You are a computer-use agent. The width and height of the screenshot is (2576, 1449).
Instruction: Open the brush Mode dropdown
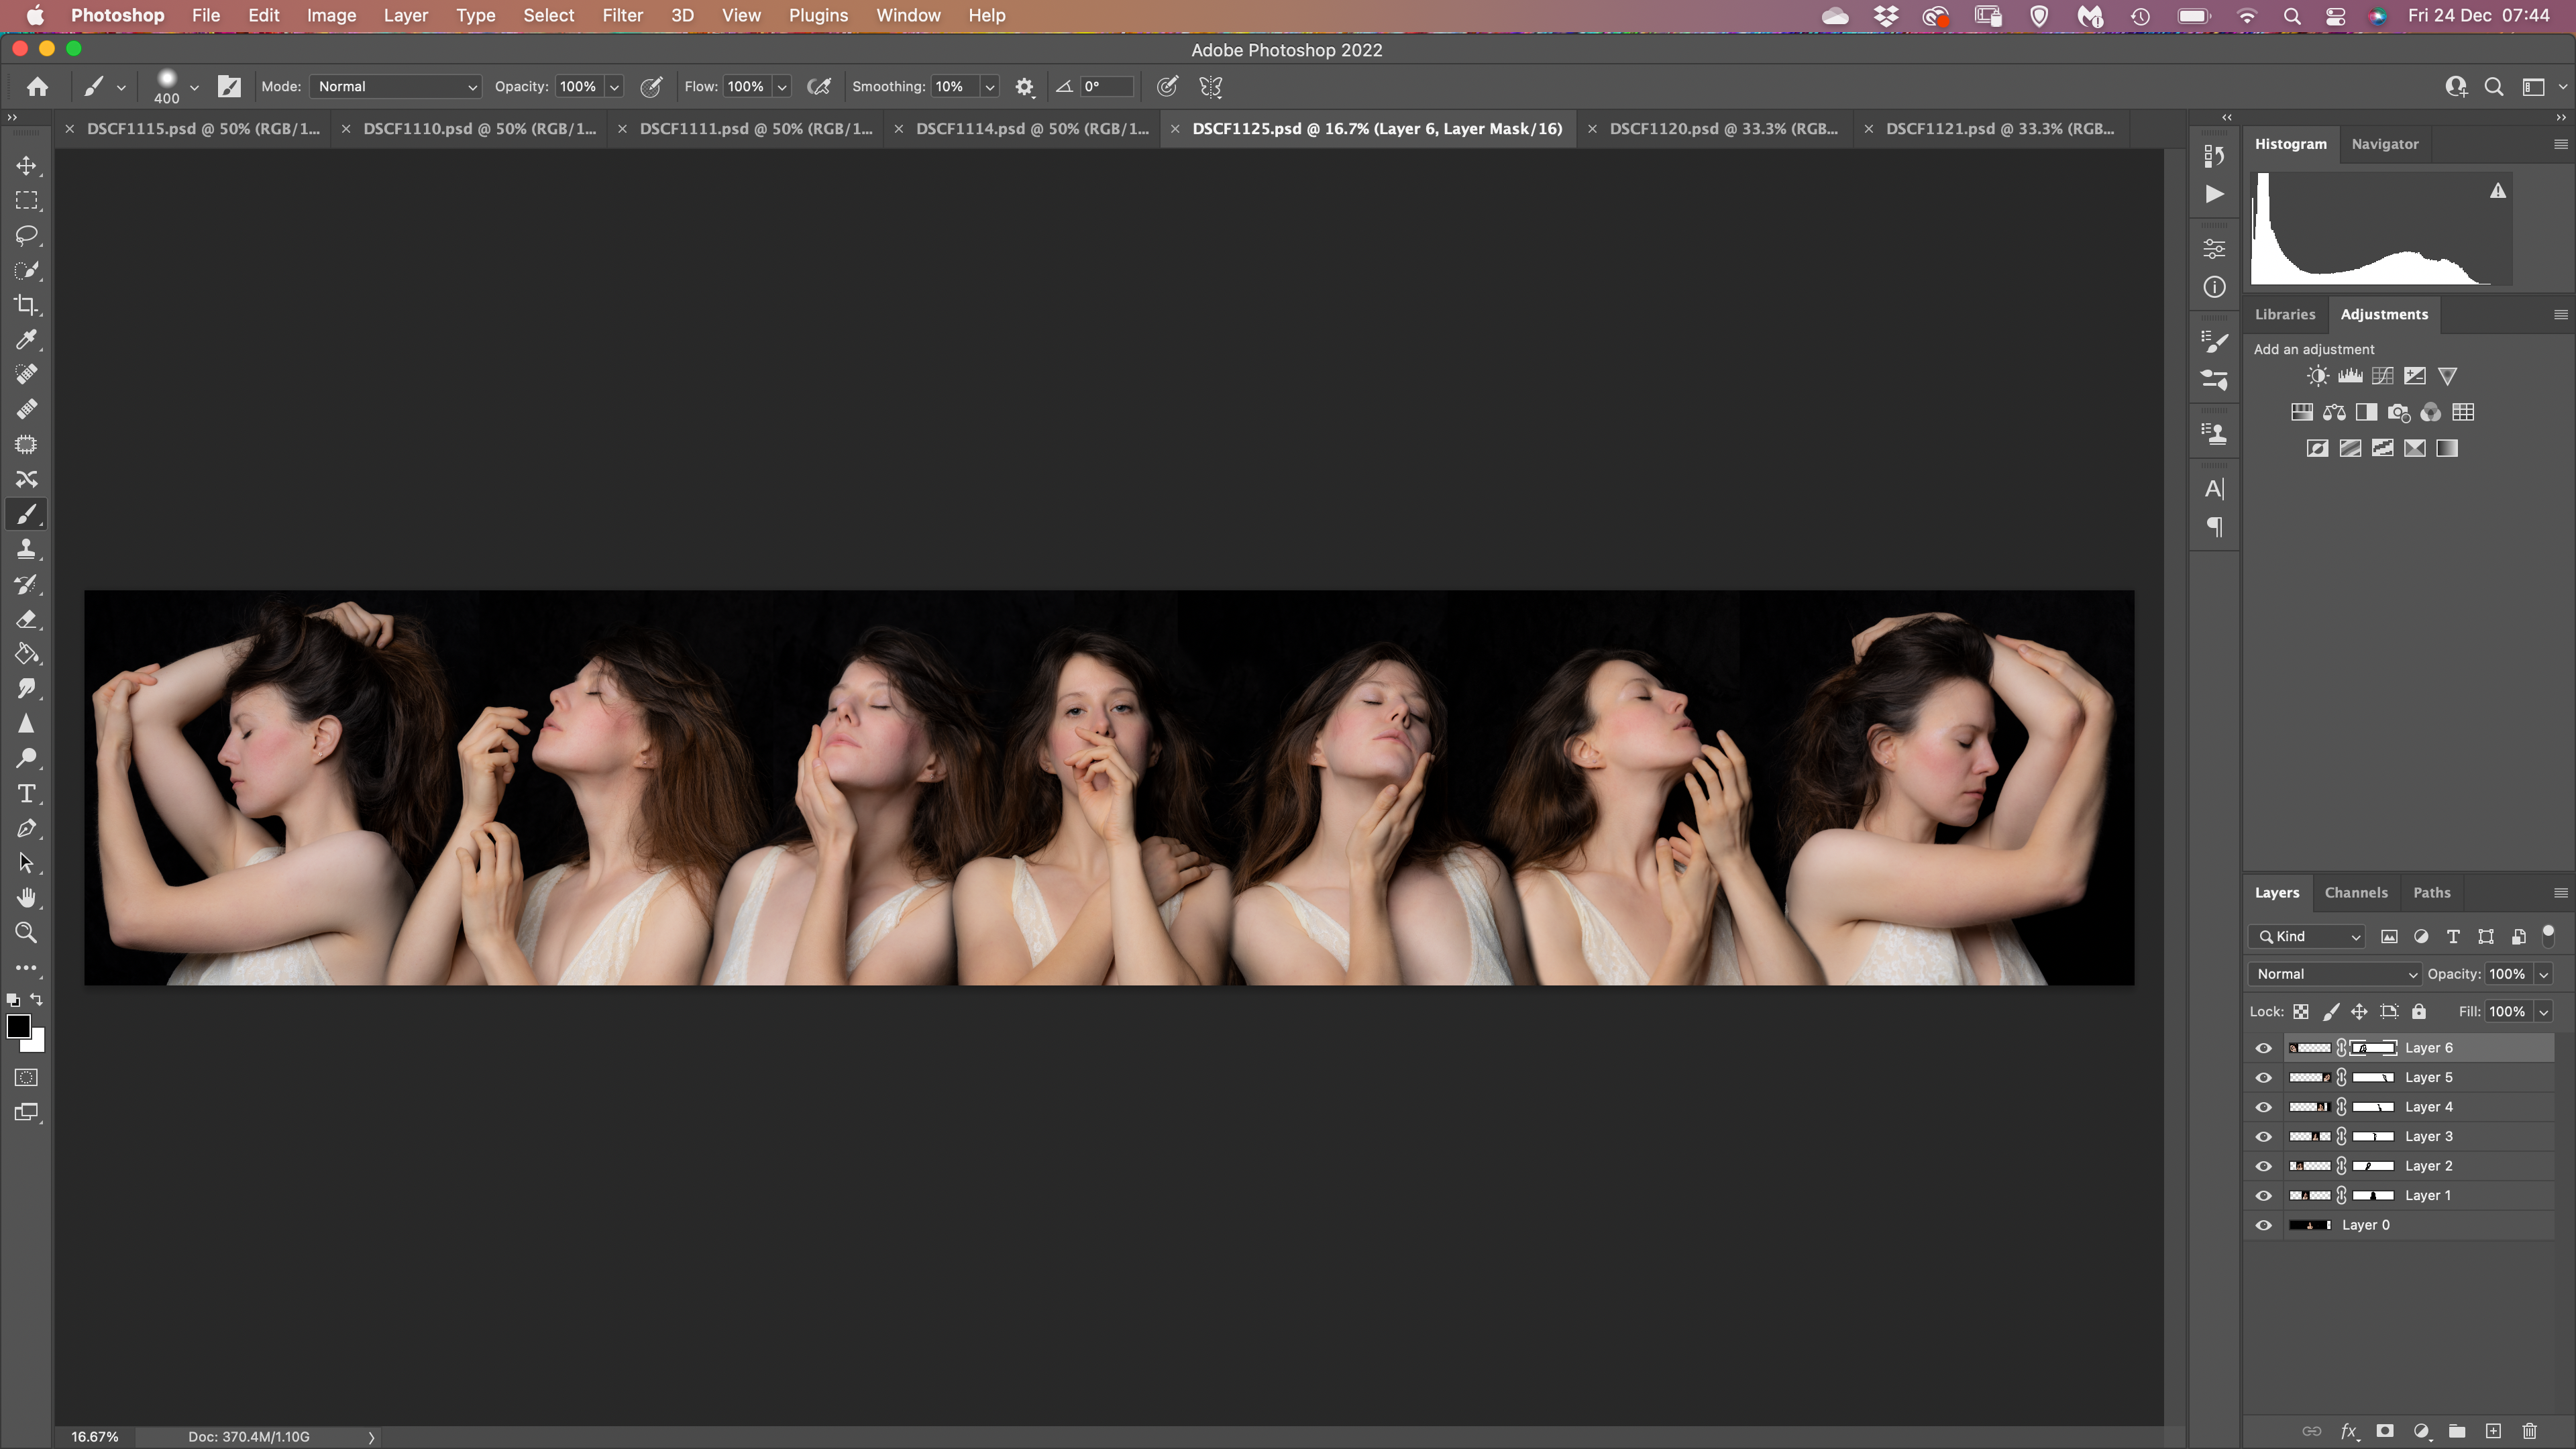tap(396, 87)
